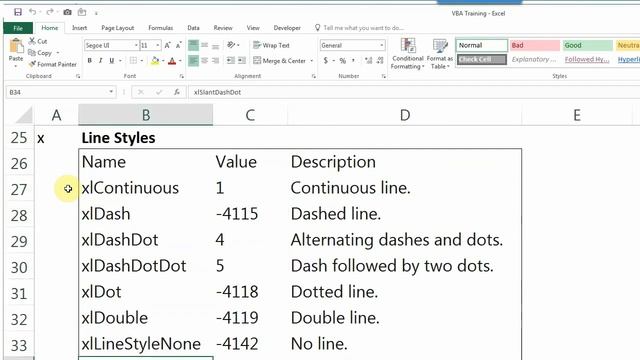Open the Merge & Center dropdown arrow
640x360 pixels.
pyautogui.click(x=312, y=61)
